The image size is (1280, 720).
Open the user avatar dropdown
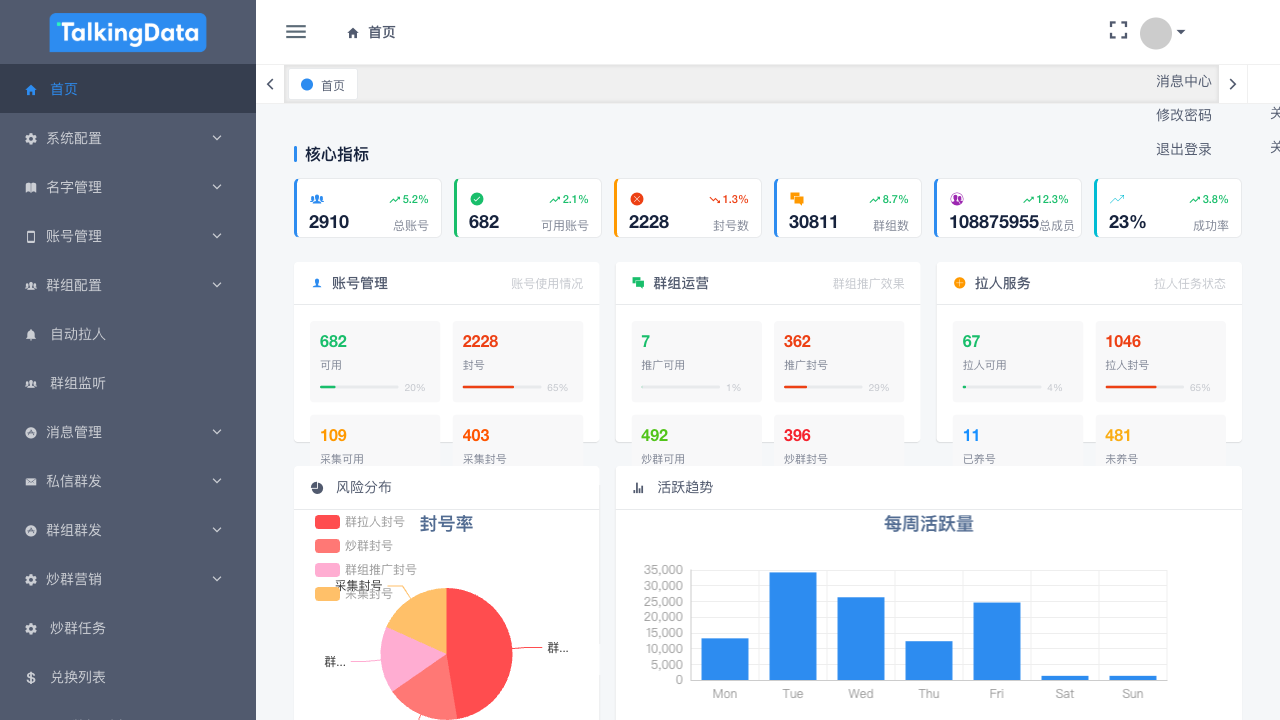click(x=1162, y=33)
